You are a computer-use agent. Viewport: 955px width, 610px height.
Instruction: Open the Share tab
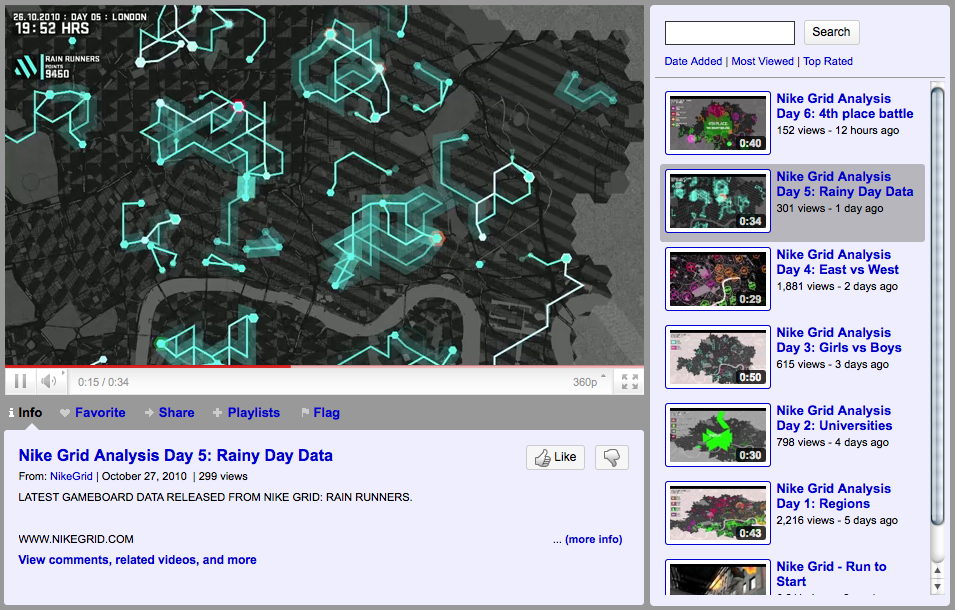click(x=169, y=412)
